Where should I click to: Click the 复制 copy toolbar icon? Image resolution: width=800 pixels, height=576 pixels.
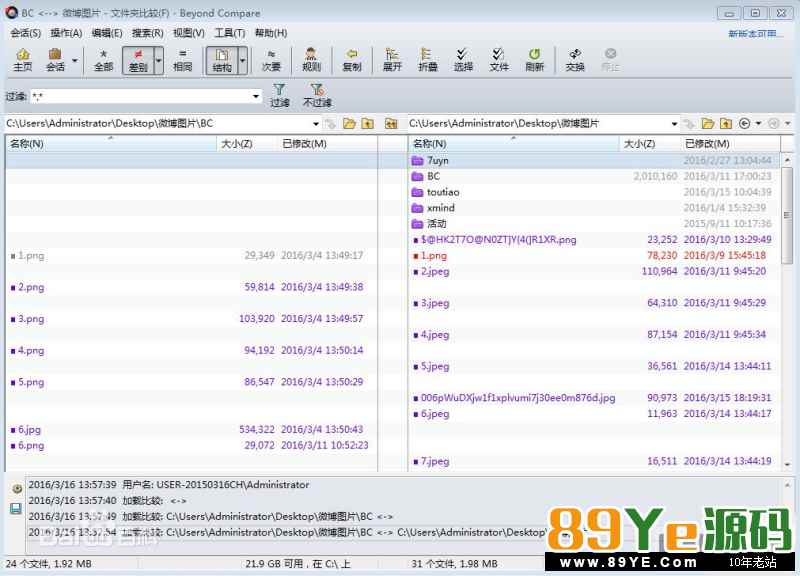[352, 60]
